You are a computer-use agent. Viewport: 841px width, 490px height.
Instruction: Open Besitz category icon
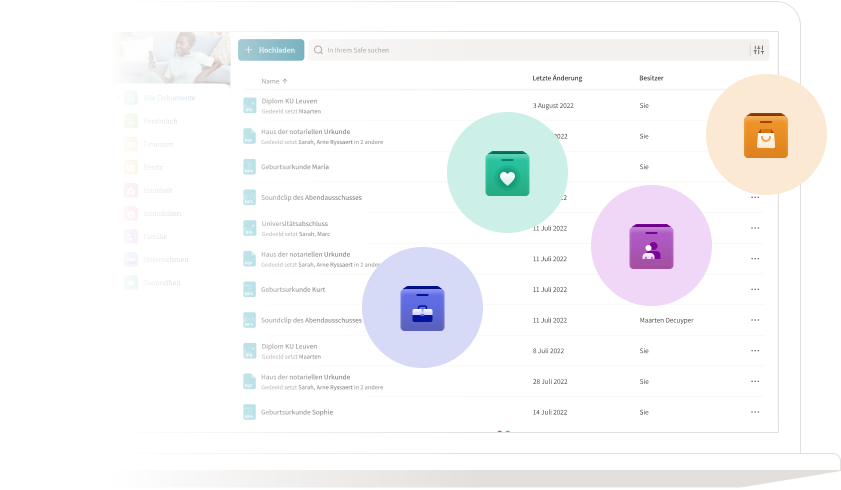point(131,167)
